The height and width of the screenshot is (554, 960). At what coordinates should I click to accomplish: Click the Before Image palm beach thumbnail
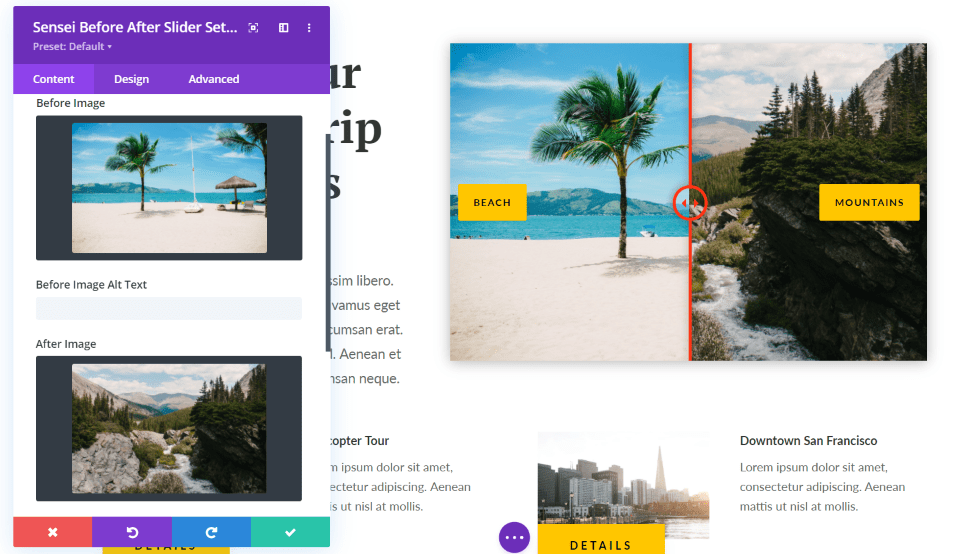pyautogui.click(x=169, y=188)
